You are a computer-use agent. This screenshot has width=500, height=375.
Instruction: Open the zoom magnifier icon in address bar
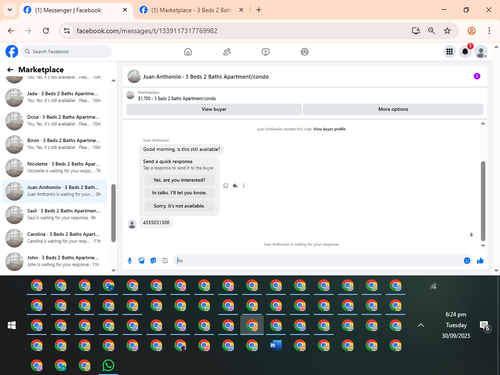pyautogui.click(x=431, y=31)
